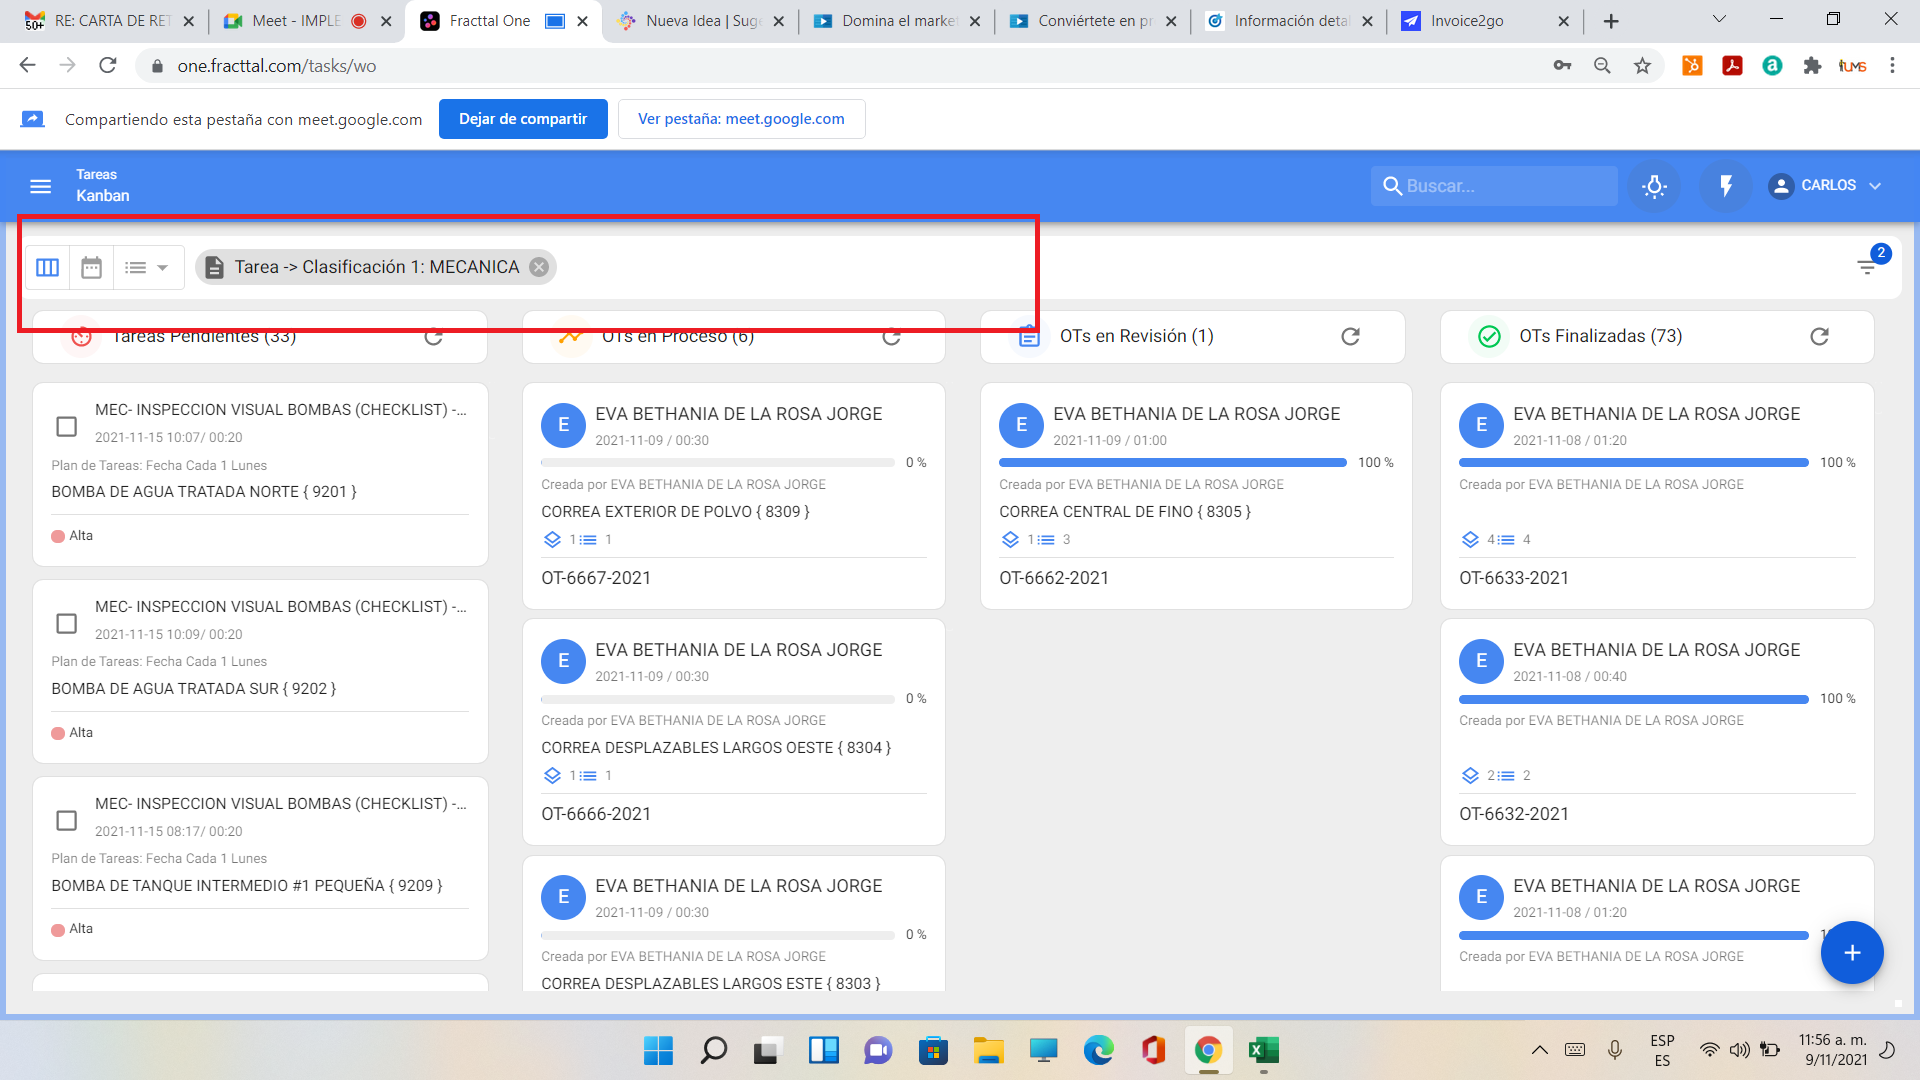Check the BOMBA DE AGUA TRATADA NORTE task
1920x1080 pixels.
67,427
